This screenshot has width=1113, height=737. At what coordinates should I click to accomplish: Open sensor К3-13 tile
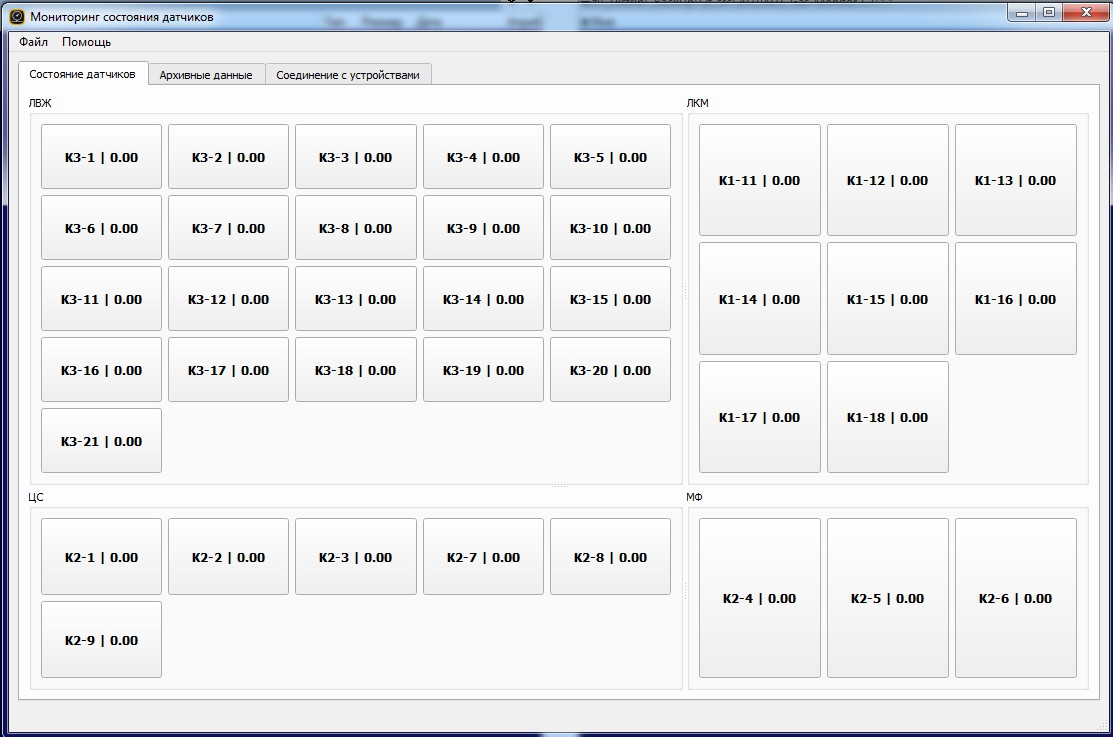click(x=356, y=299)
